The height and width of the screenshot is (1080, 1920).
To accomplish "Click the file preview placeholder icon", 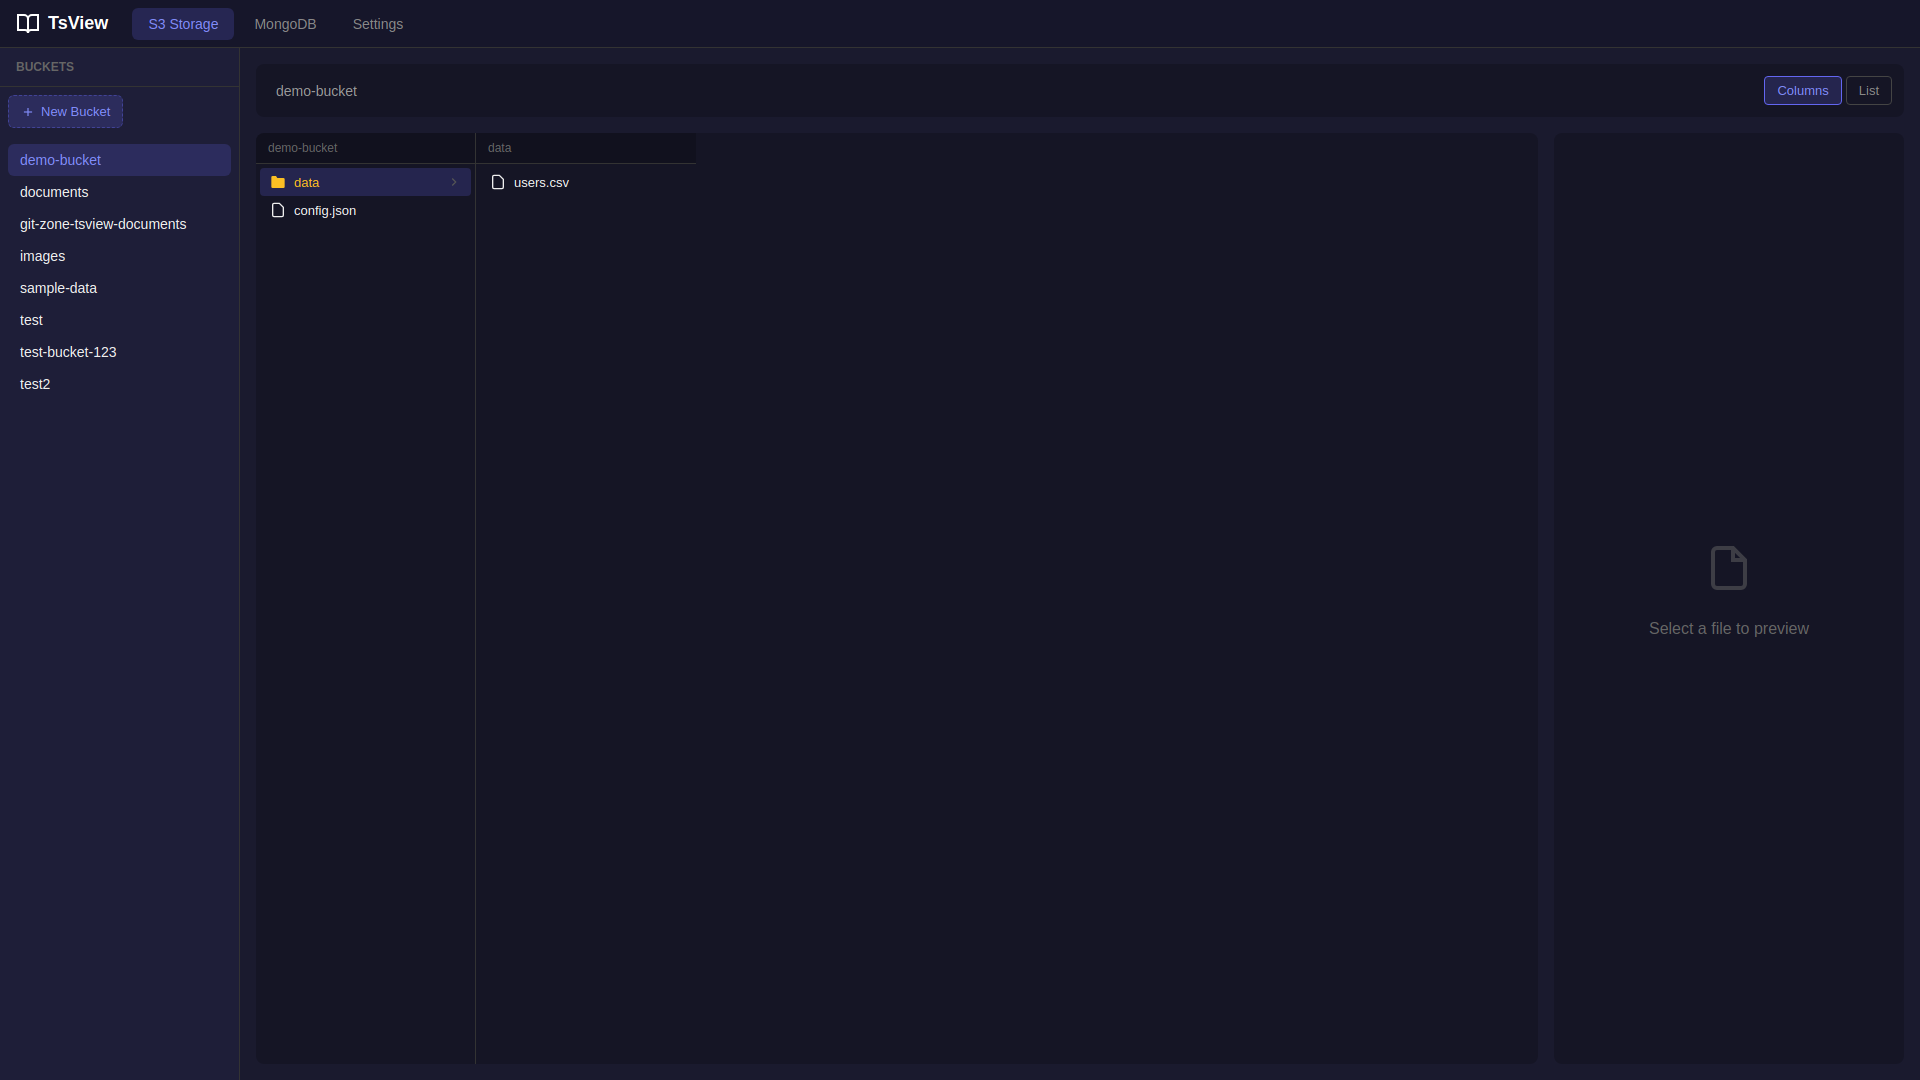I will pyautogui.click(x=1728, y=568).
